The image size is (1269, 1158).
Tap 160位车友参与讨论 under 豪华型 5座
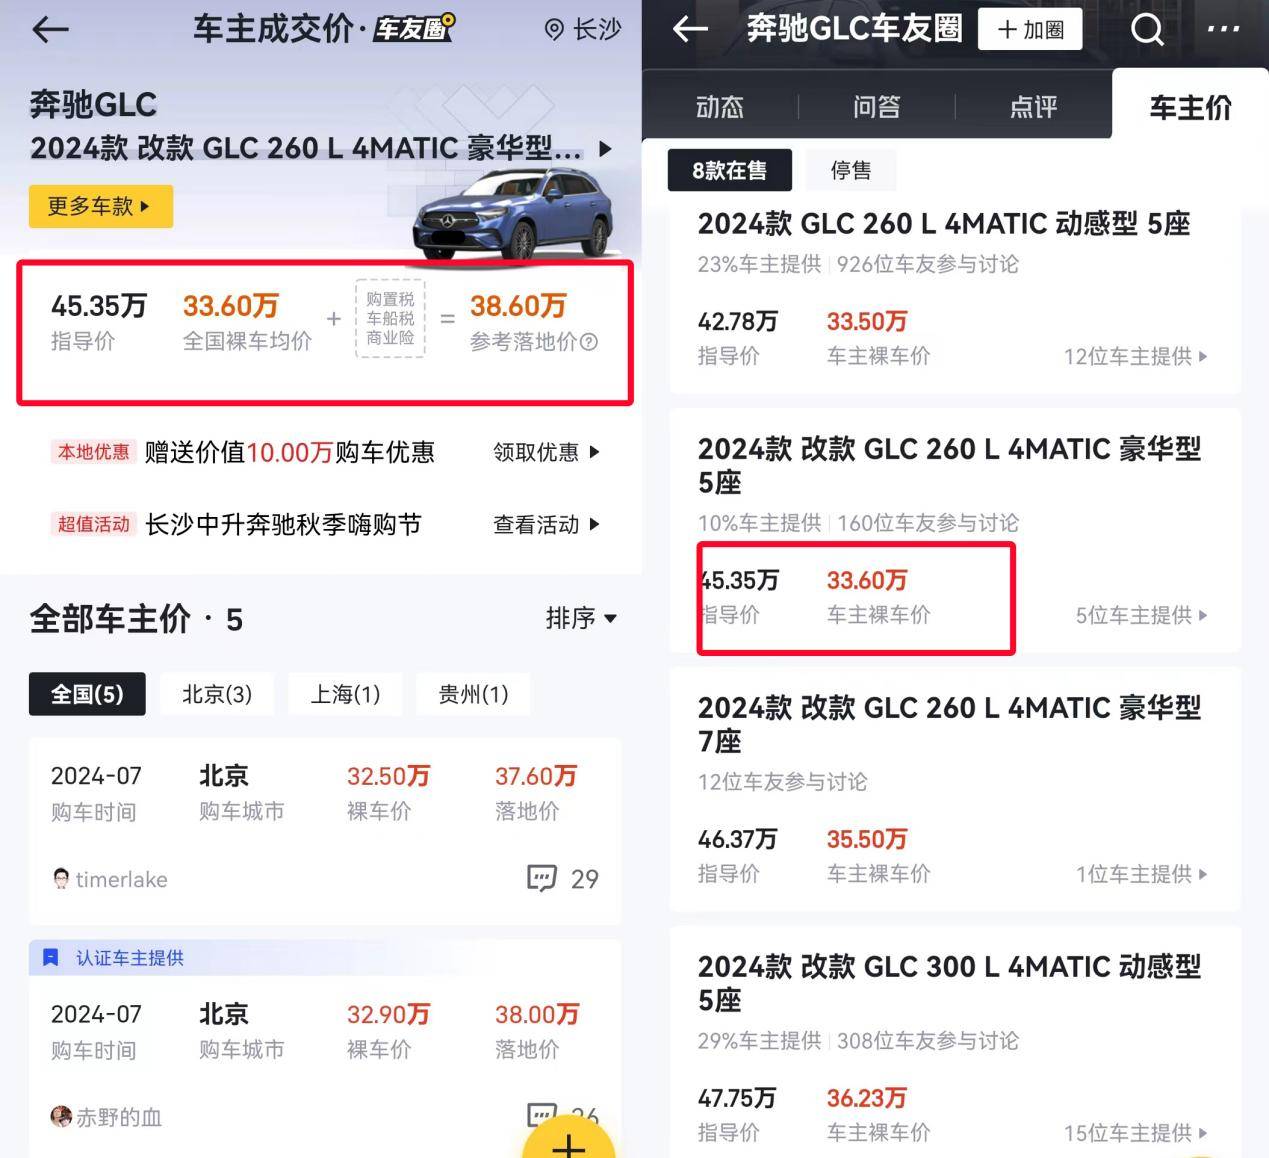(928, 523)
